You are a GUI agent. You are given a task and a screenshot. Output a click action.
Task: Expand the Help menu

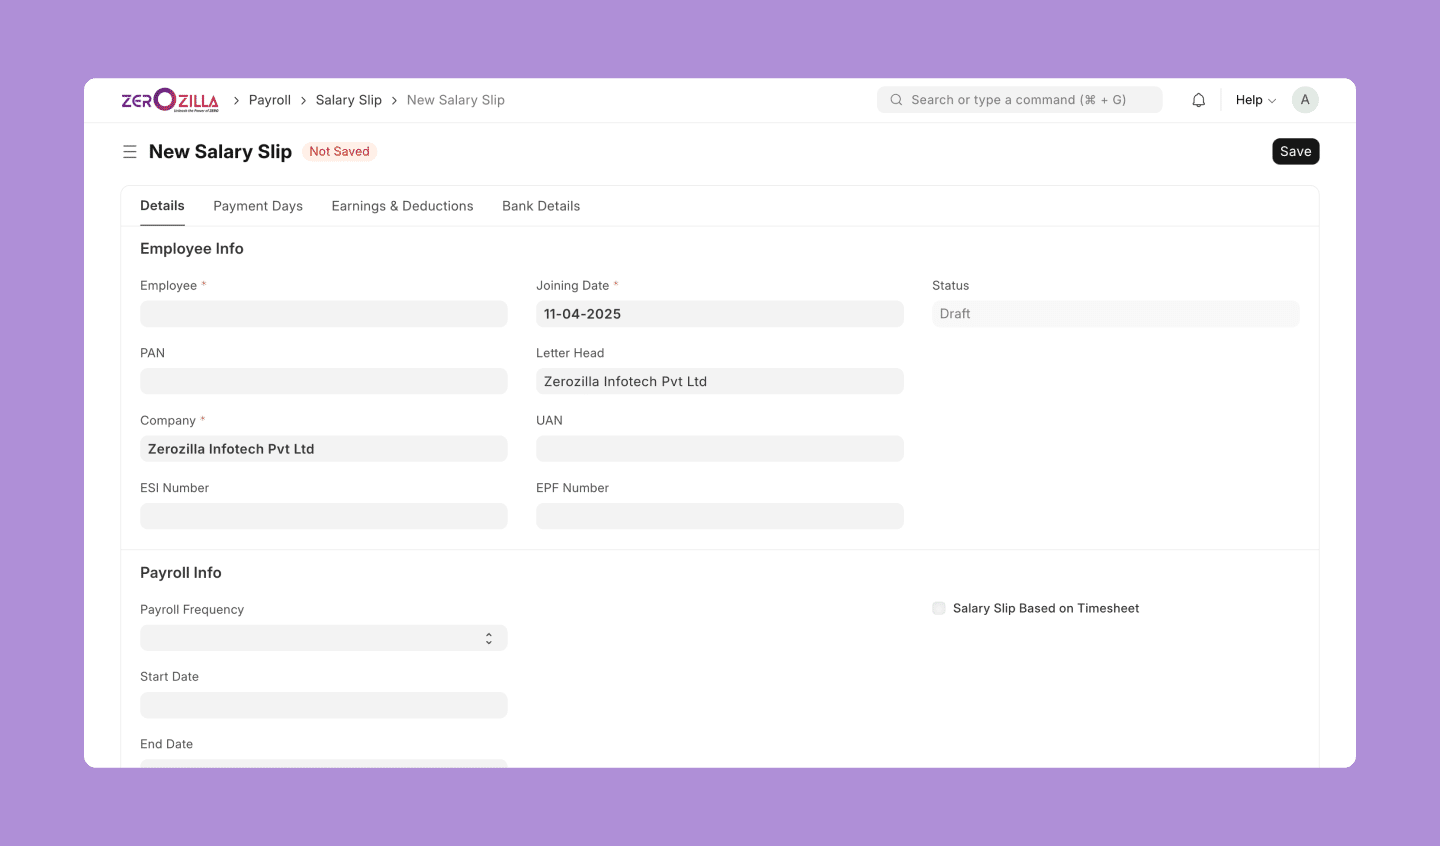(x=1255, y=100)
